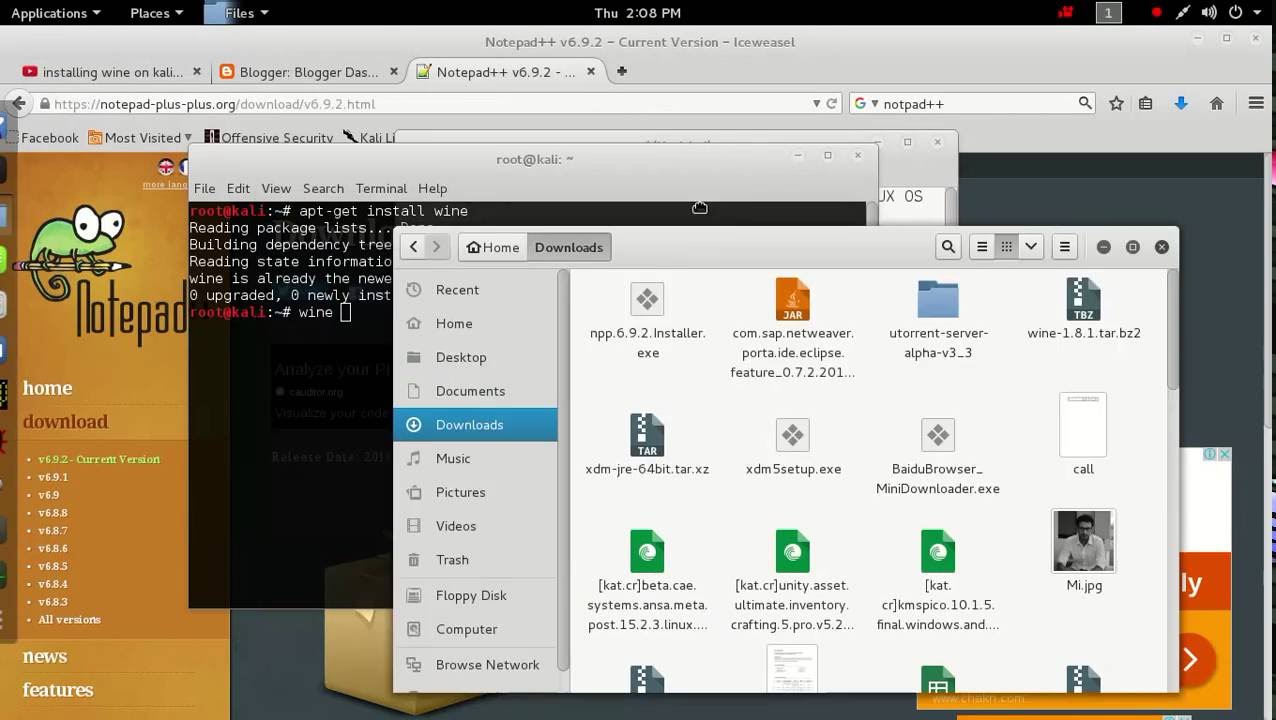
Task: Select Downloads in the Files sidebar
Action: (x=475, y=425)
